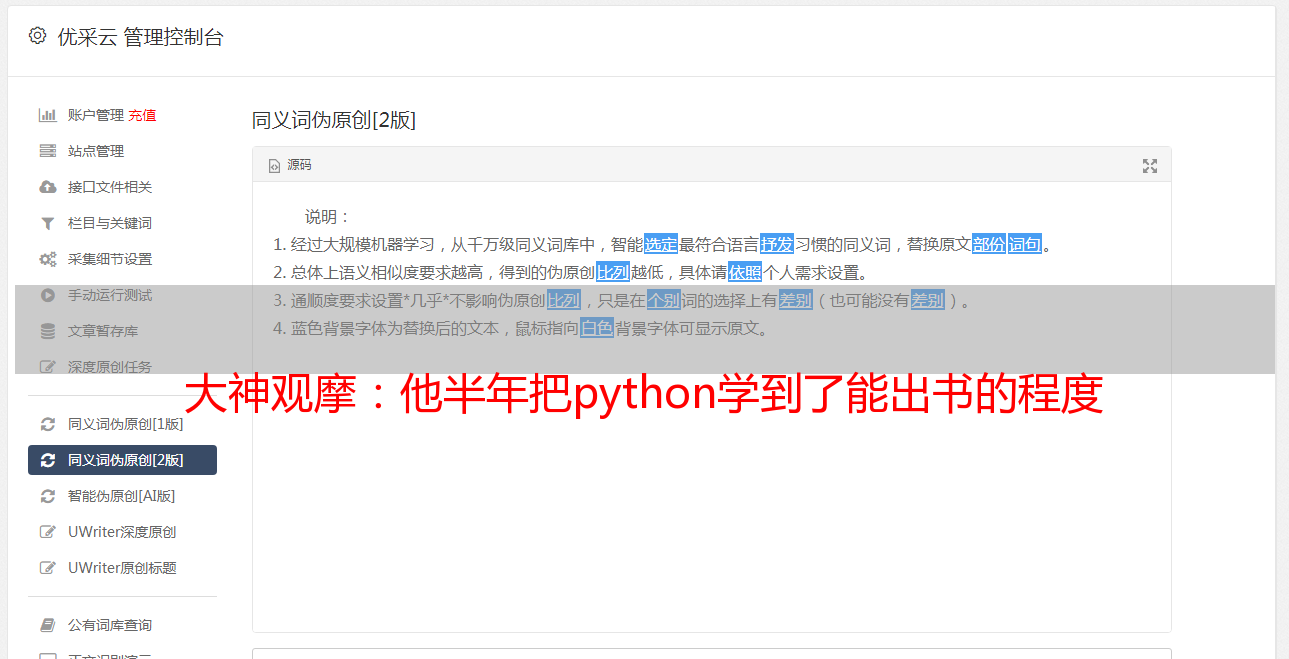Click the 栏目与关键词 filter icon
The image size is (1289, 659).
coord(47,223)
